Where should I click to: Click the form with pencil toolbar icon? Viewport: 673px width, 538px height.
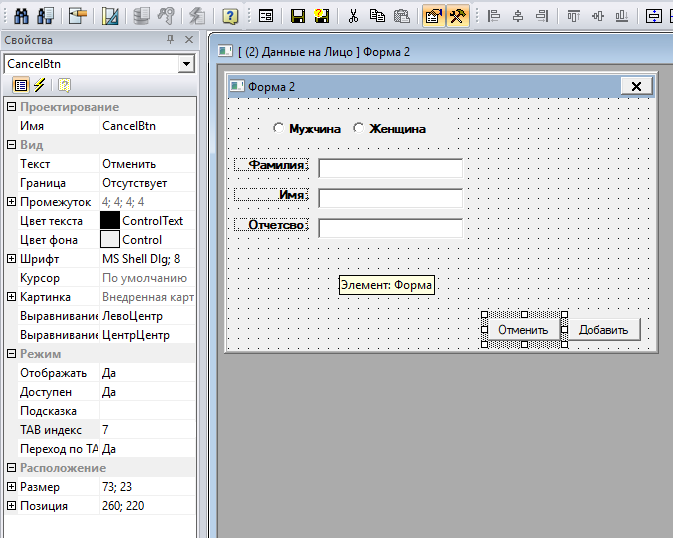point(78,16)
